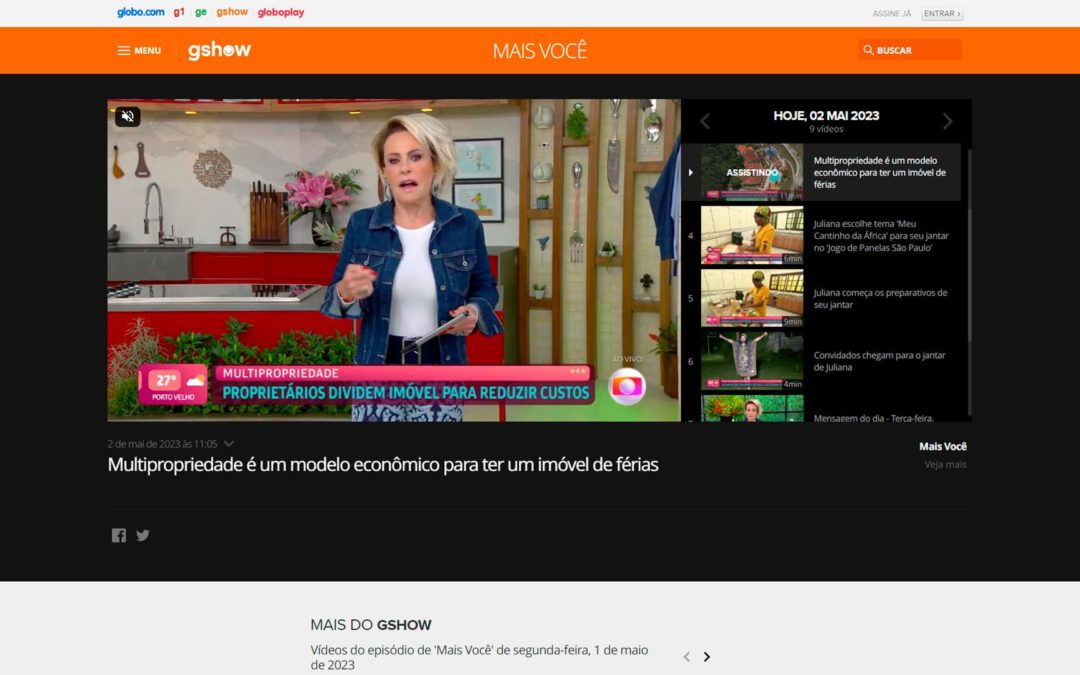
Task: Click title 'Juliana começa os preparativos de seu jantar'
Action: point(880,298)
